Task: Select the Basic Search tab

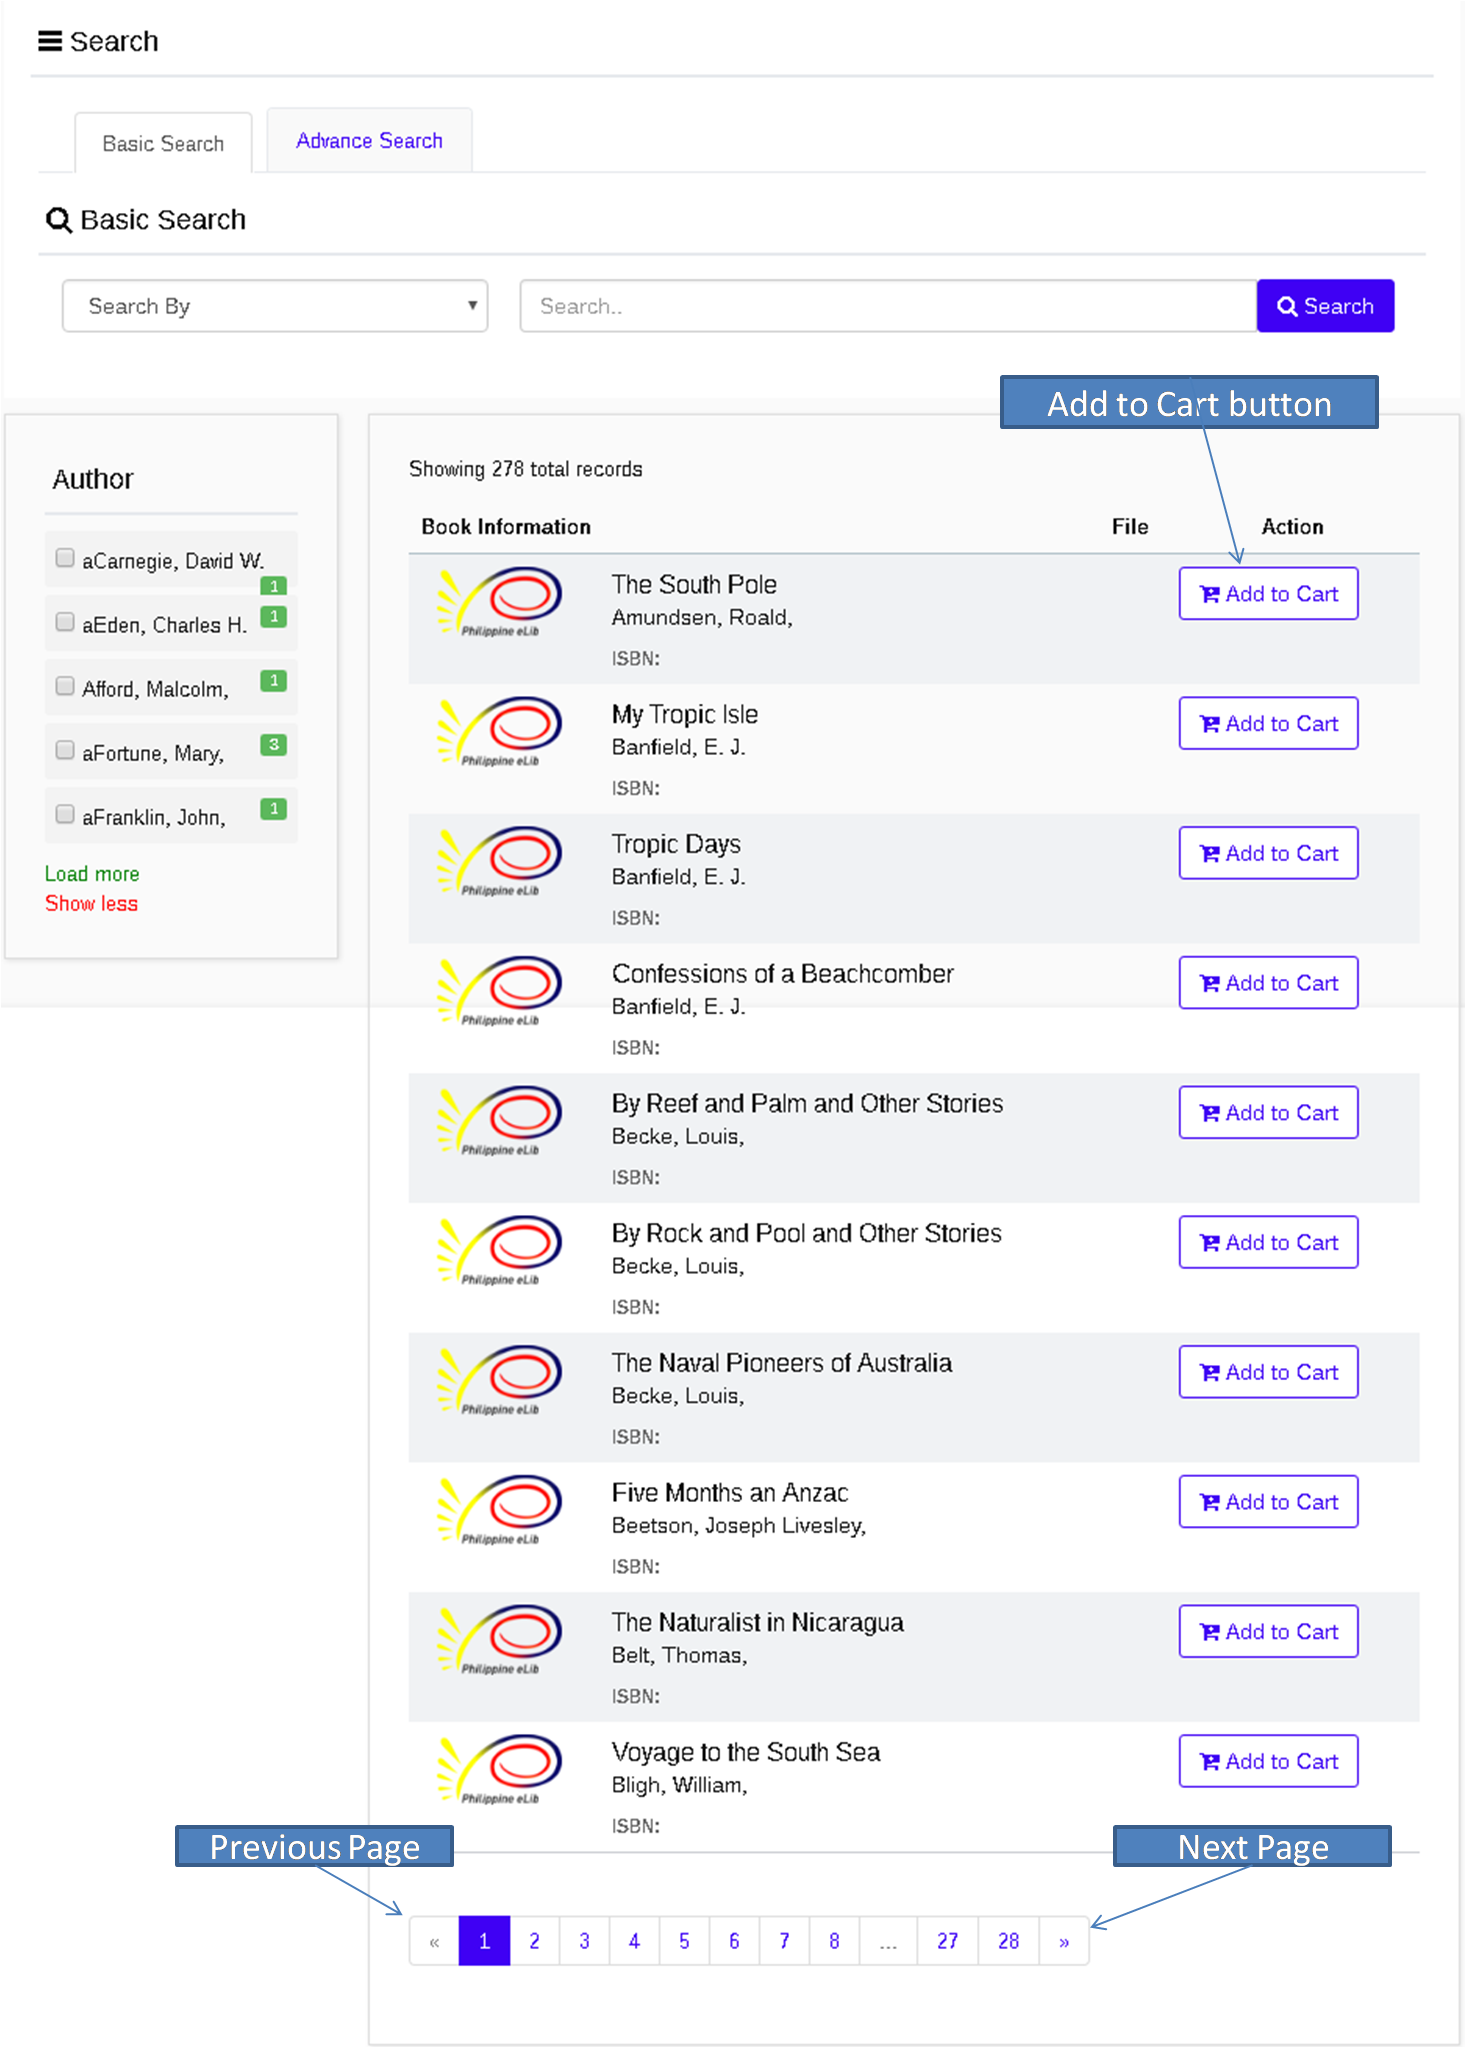Action: click(x=163, y=144)
